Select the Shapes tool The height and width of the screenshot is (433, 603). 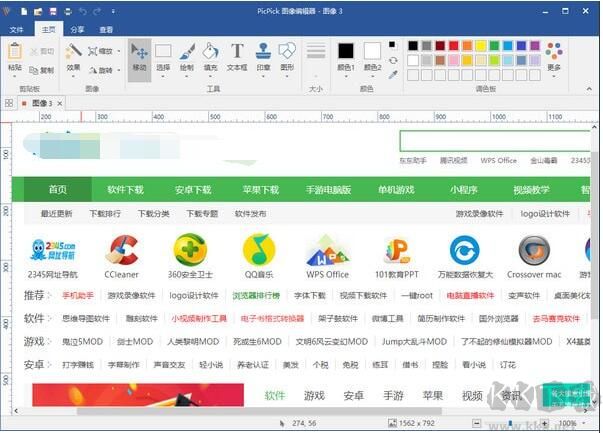click(287, 51)
